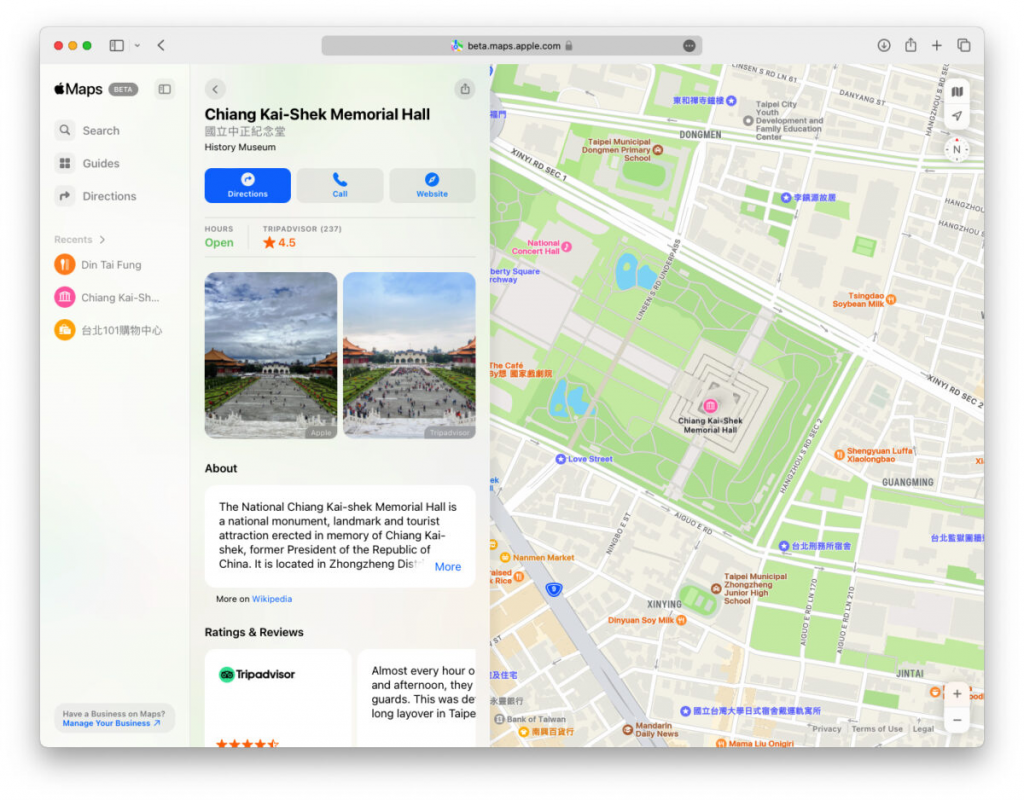1024x800 pixels.
Task: Click the Chiang Kai-Shek Memorial Hall map pin
Action: (710, 407)
